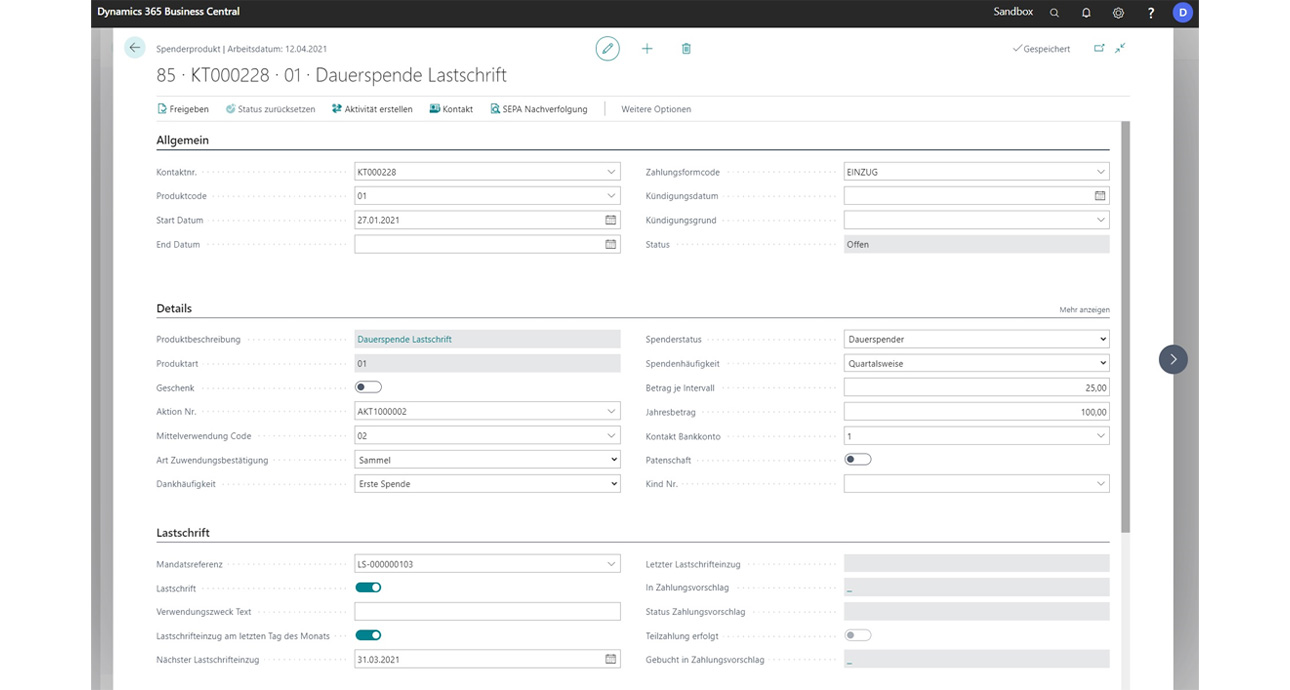
Task: Enable the Geschenk toggle
Action: click(368, 387)
